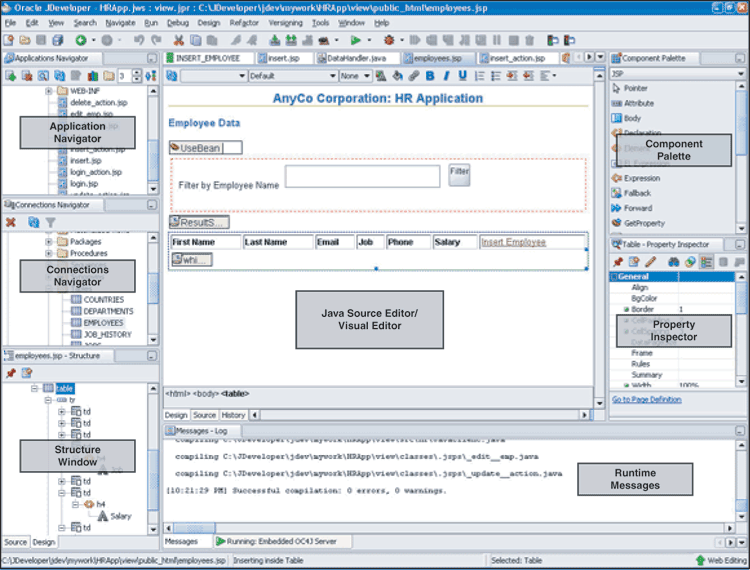Image resolution: width=750 pixels, height=570 pixels.
Task: Switch to the Source editor tab
Action: point(204,415)
